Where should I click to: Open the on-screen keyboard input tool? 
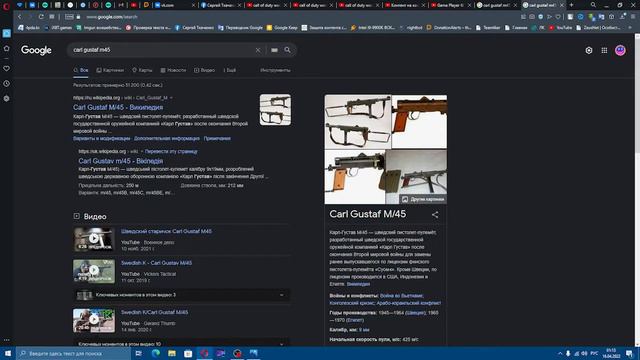(x=274, y=50)
